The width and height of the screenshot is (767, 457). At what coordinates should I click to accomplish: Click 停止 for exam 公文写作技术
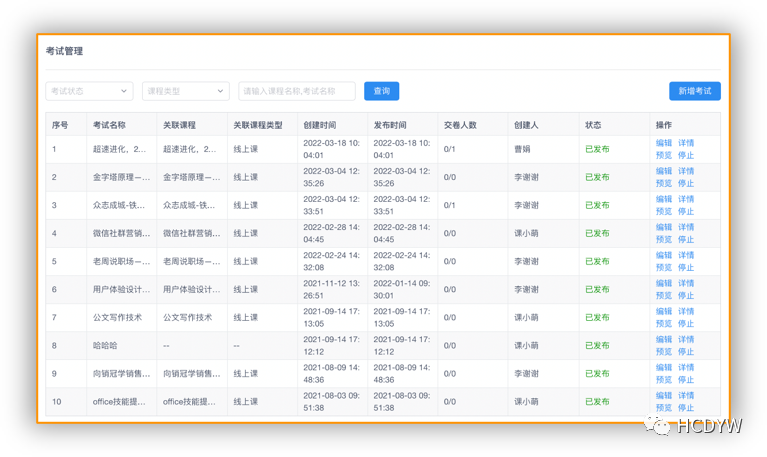click(686, 323)
